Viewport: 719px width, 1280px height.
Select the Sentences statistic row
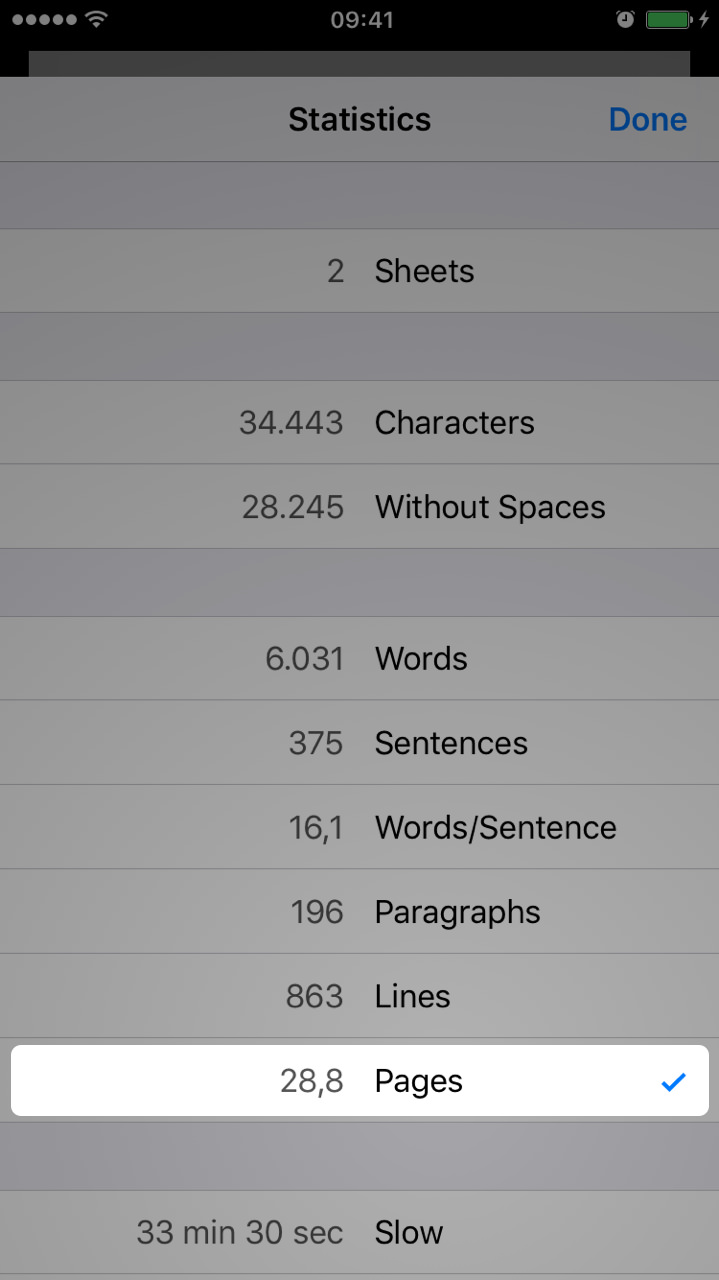pos(359,743)
